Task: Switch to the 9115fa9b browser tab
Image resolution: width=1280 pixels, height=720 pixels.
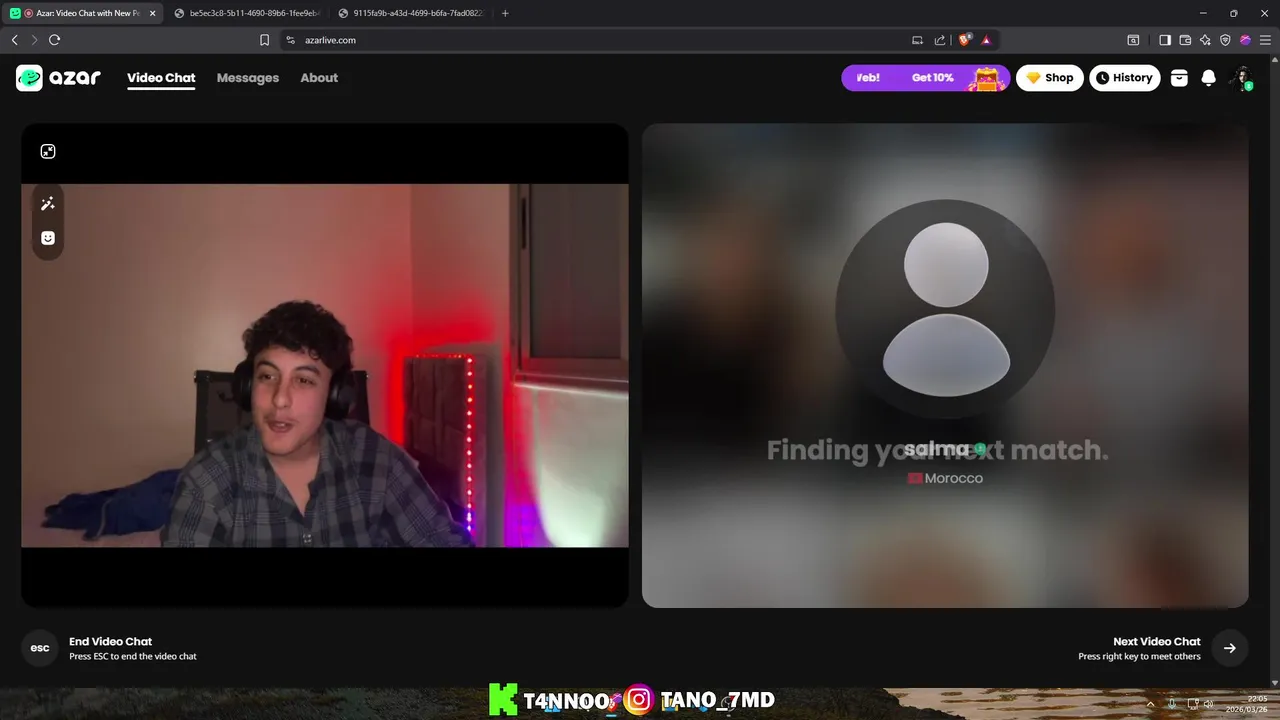Action: tap(412, 13)
